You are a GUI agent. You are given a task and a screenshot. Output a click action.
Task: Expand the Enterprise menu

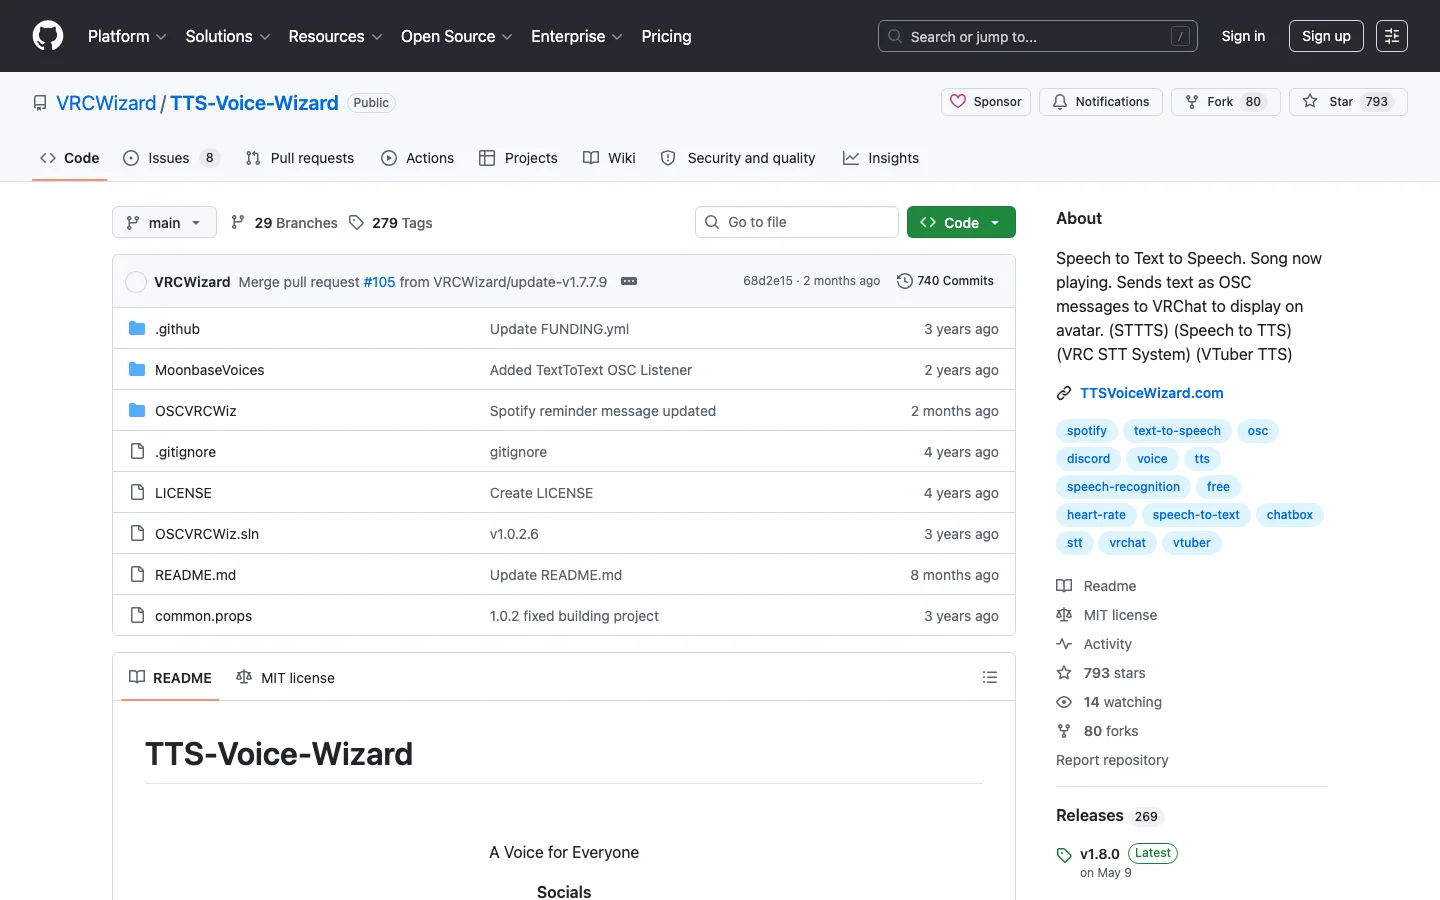tap(576, 36)
